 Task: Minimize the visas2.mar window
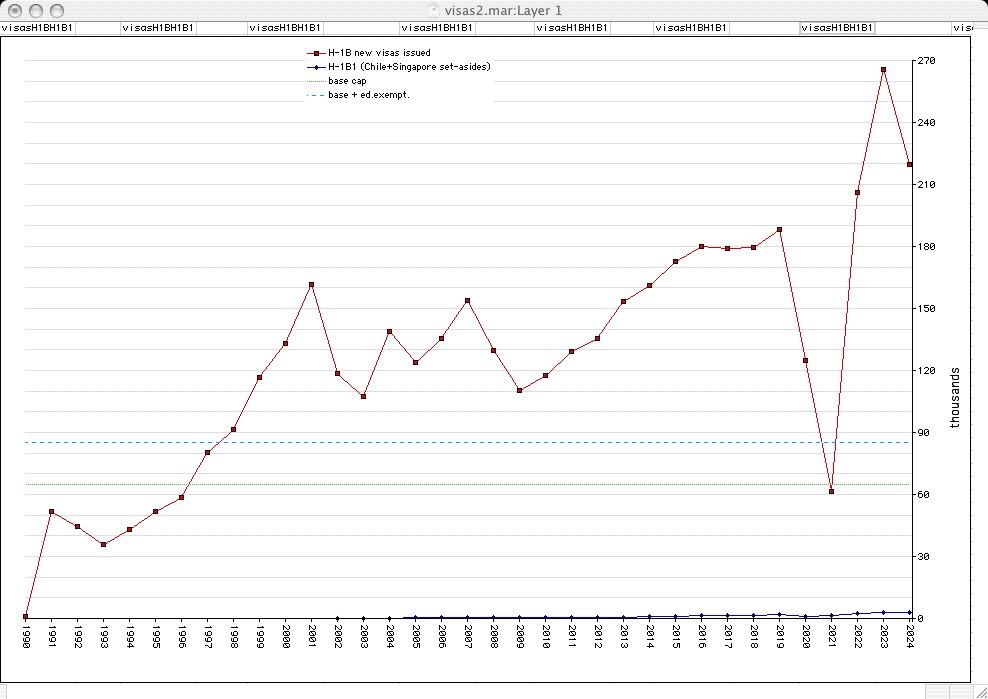tap(34, 9)
